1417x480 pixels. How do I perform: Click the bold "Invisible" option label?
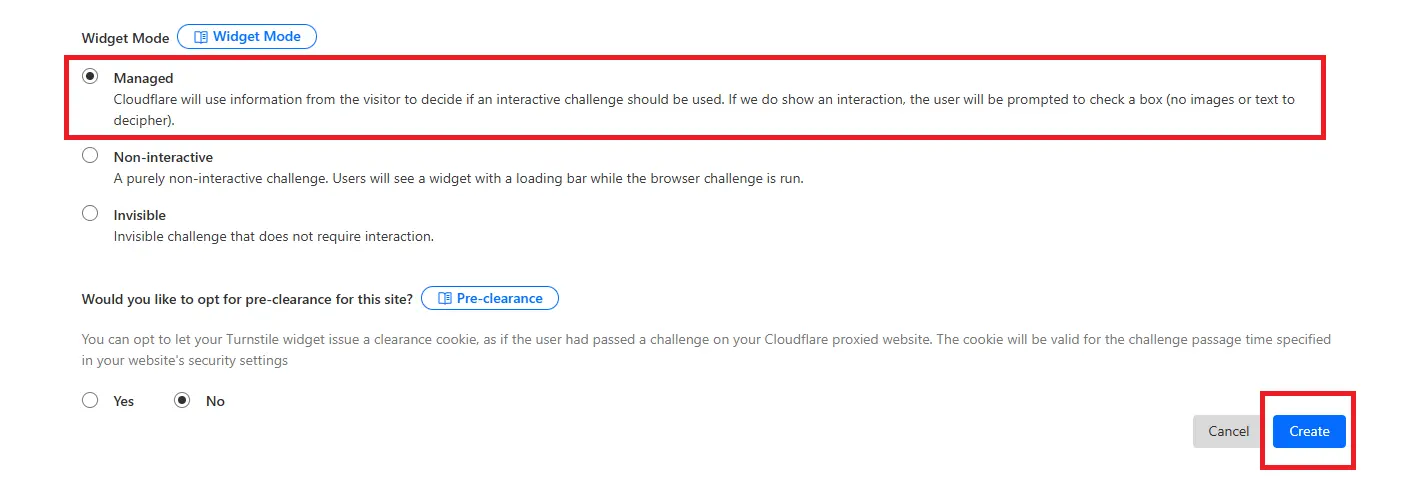click(139, 215)
